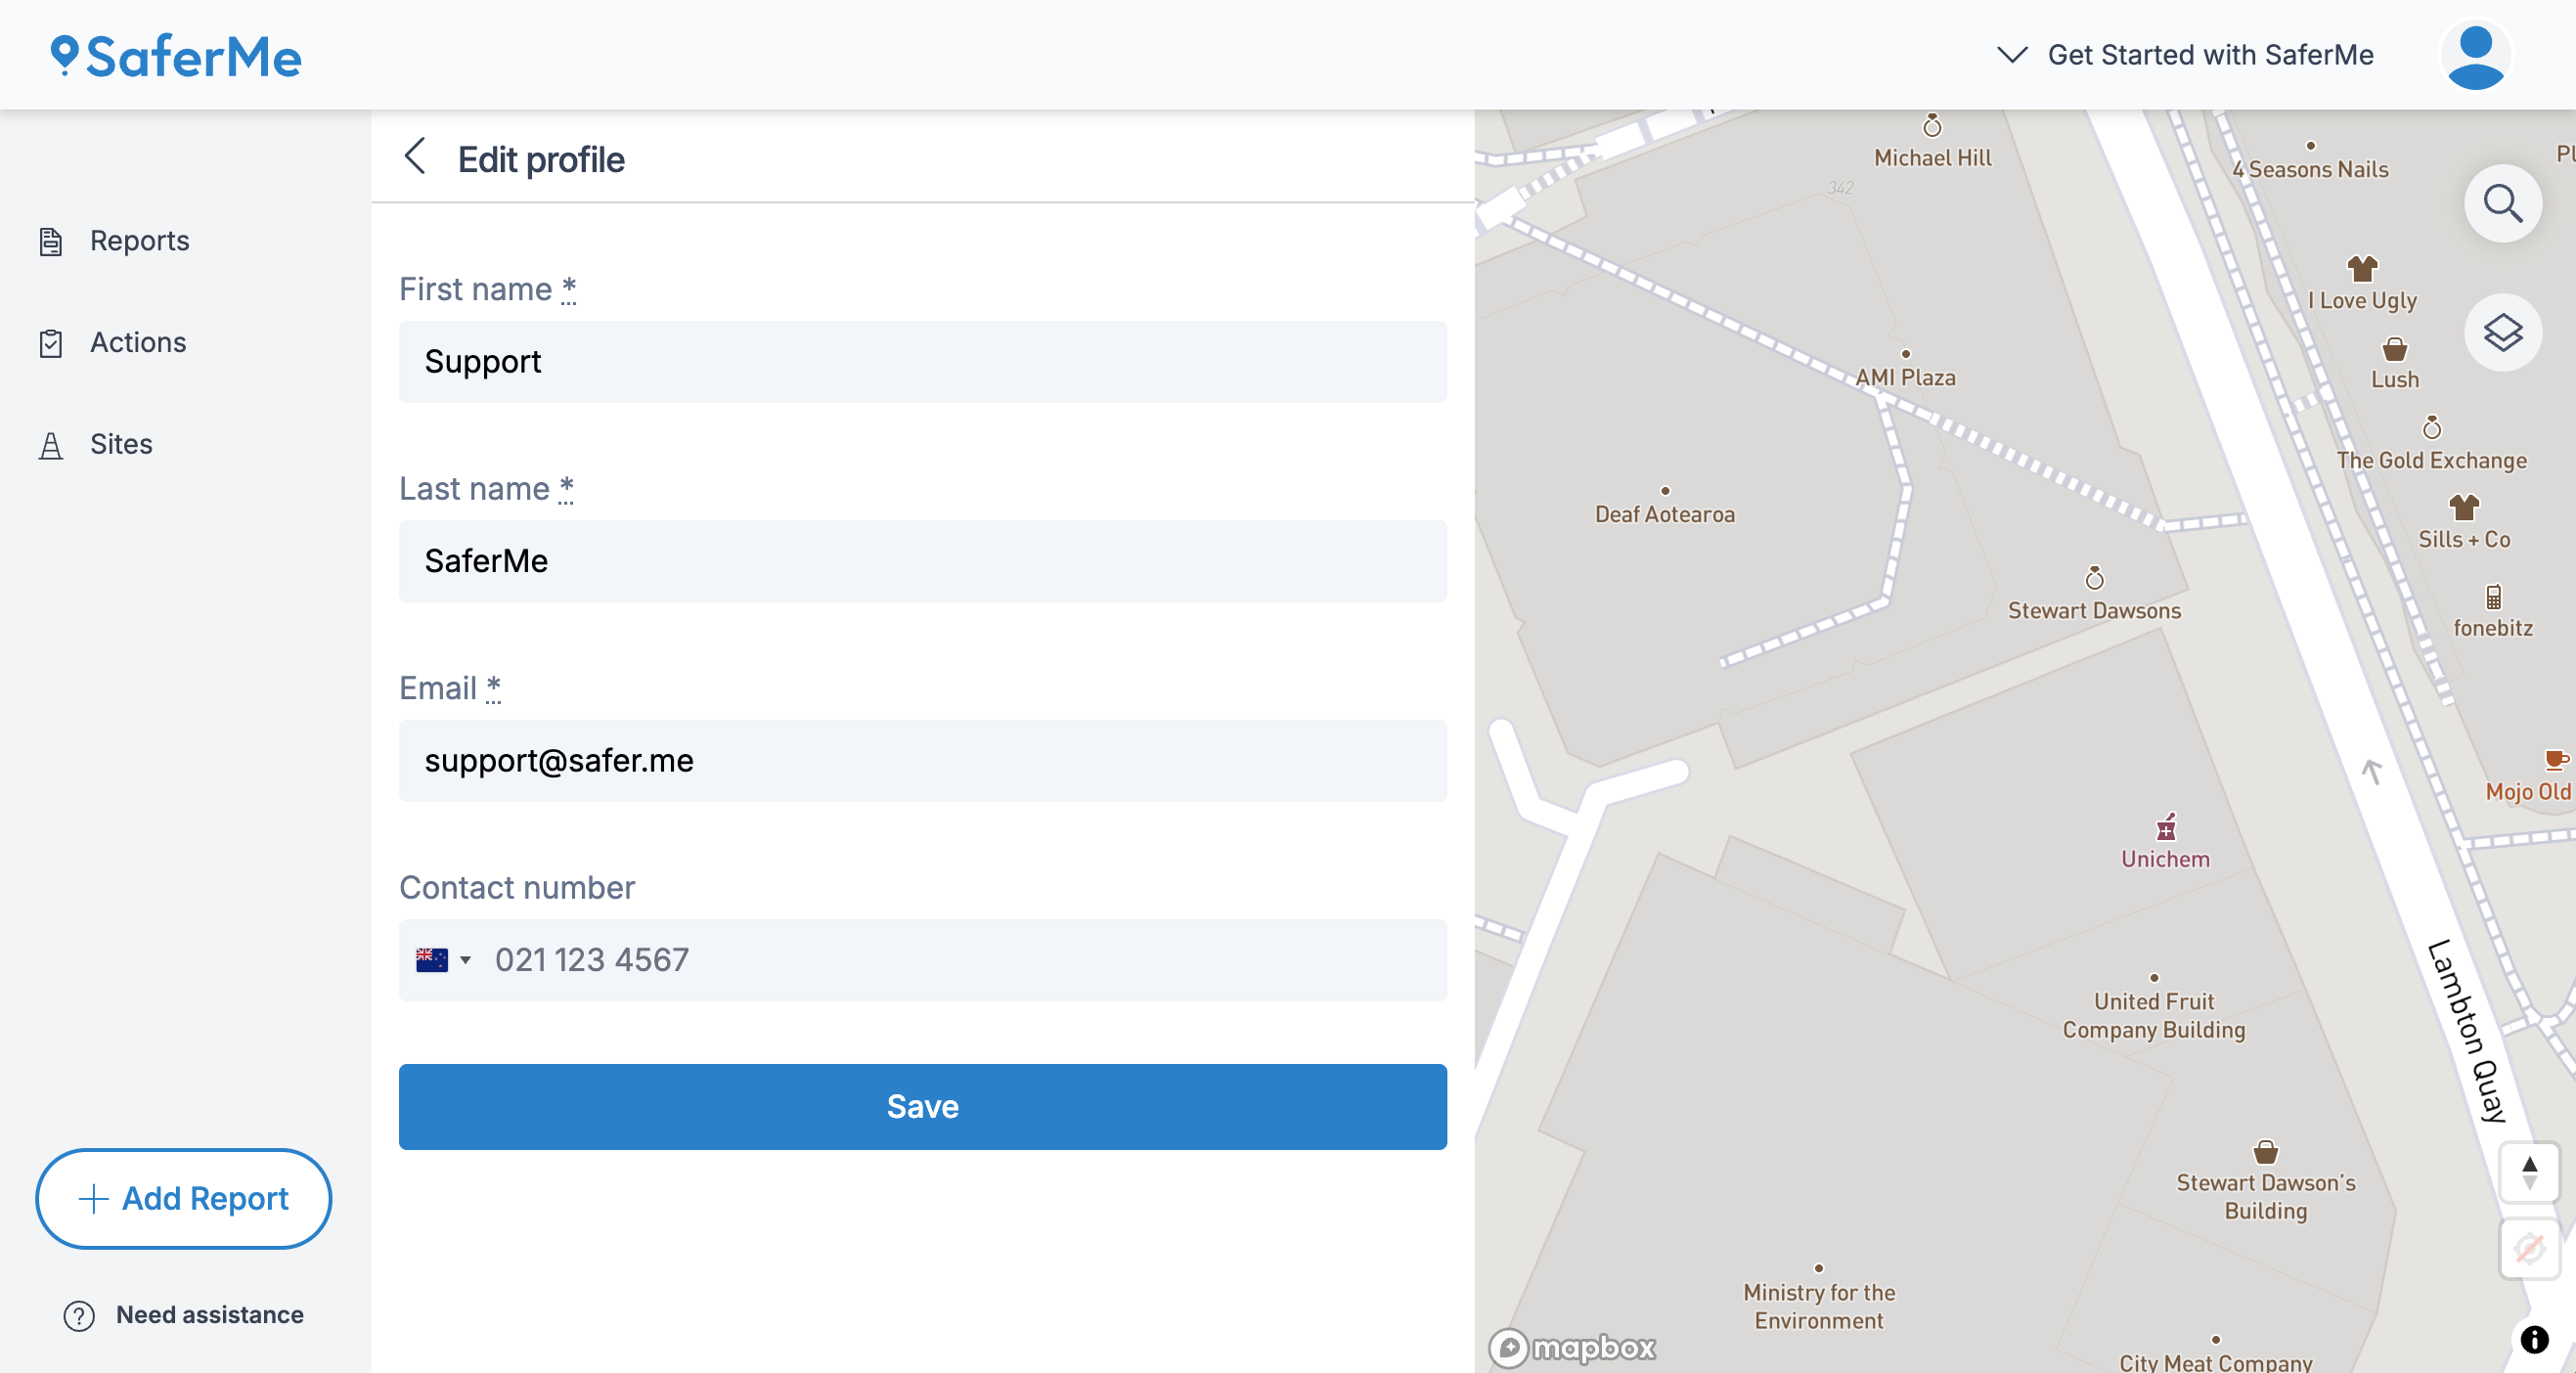Open map search with the magnifier icon
This screenshot has height=1373, width=2576.
2502,203
